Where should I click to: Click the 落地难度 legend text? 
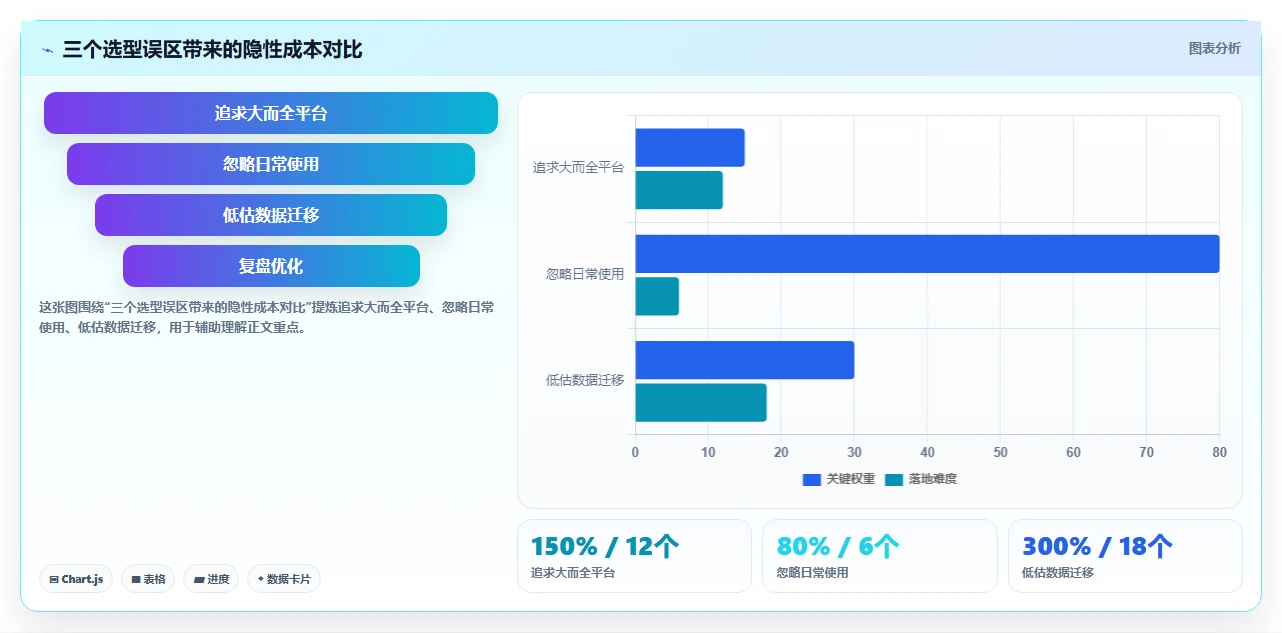tap(933, 480)
